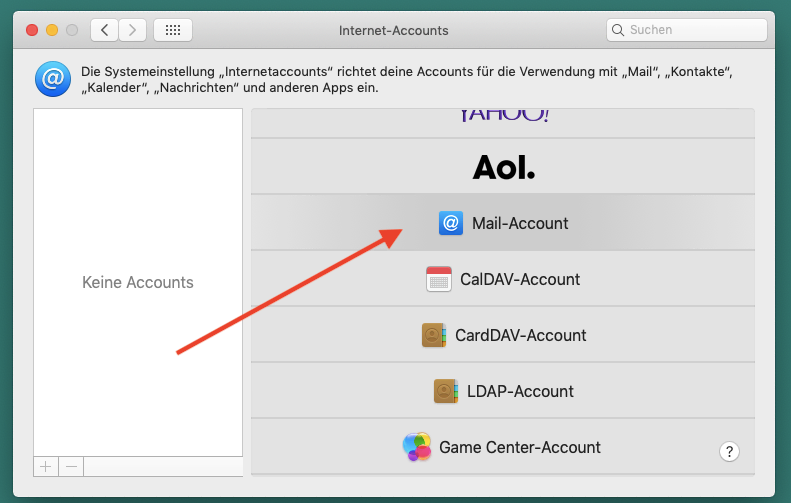Select the Yahoo! account provider

point(503,116)
